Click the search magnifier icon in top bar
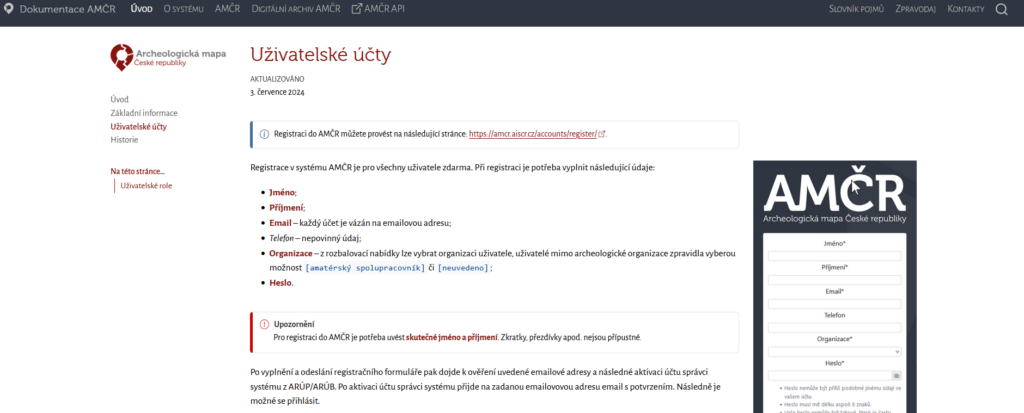Viewport: 1024px width, 413px height. point(1002,10)
